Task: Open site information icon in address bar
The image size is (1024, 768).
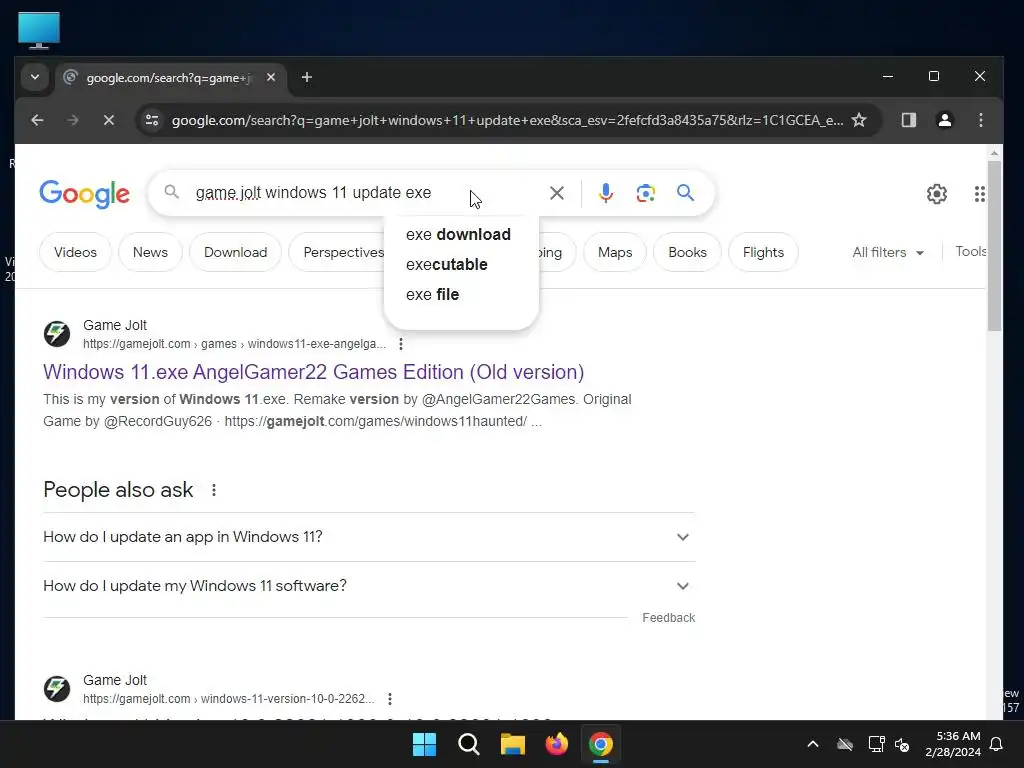Action: (x=152, y=120)
